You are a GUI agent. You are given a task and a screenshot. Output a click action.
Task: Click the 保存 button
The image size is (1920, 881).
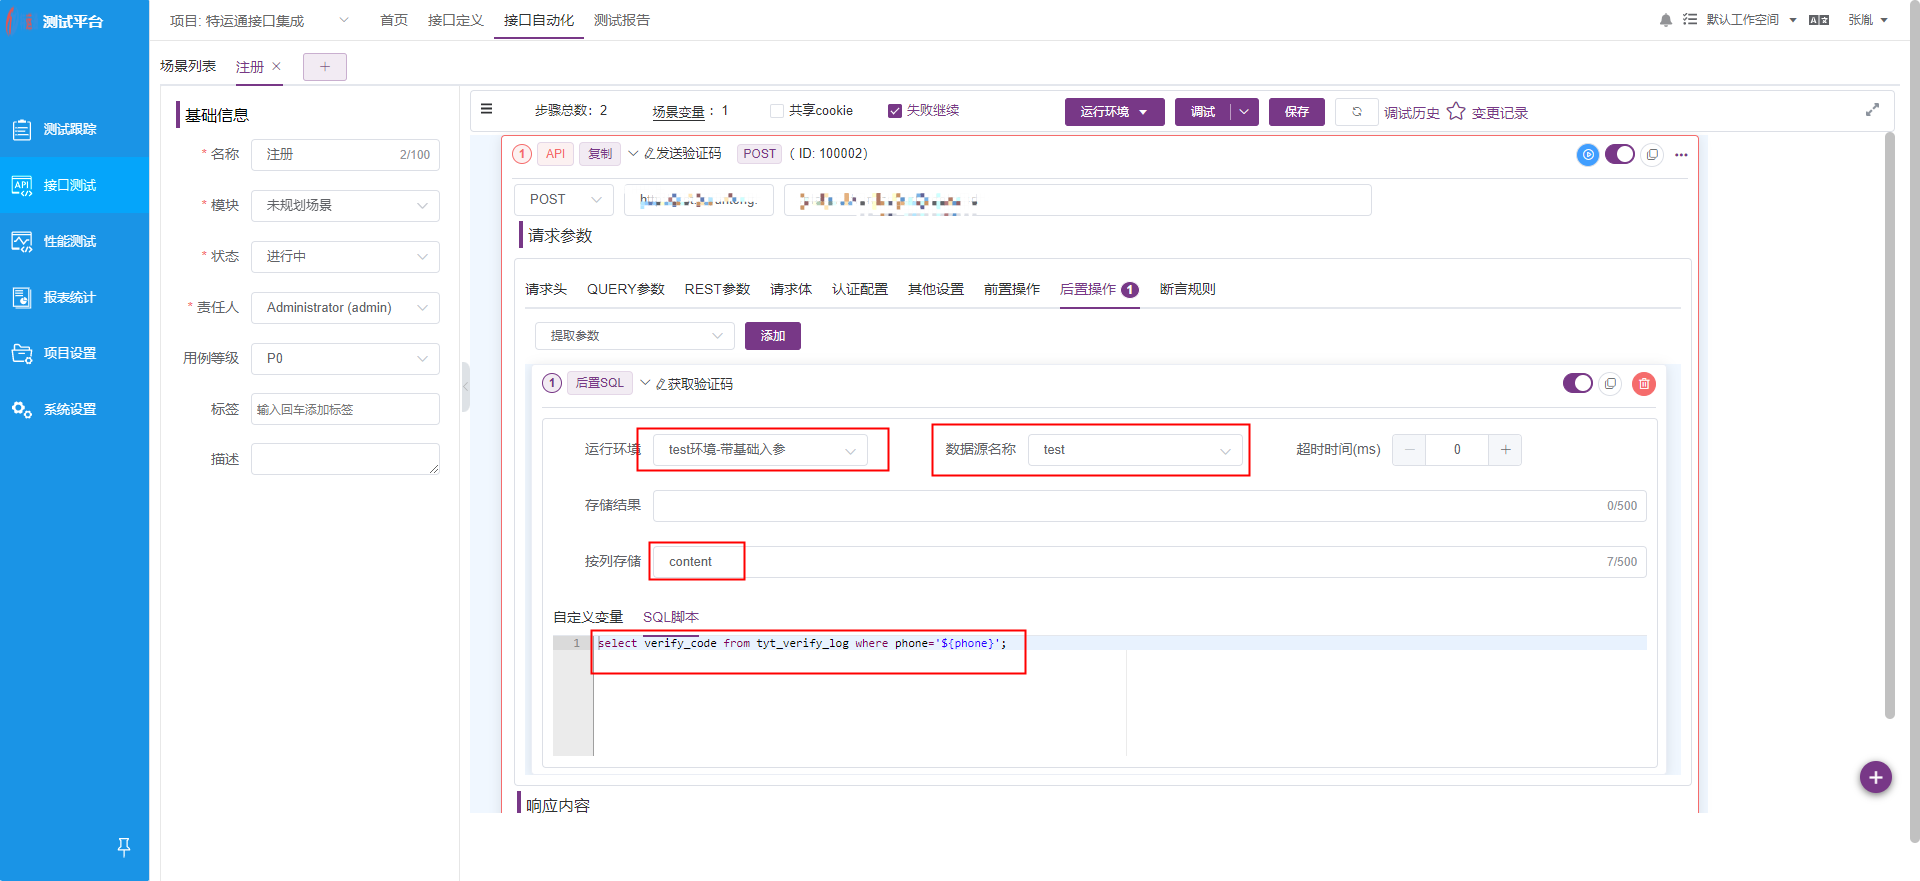coord(1297,112)
